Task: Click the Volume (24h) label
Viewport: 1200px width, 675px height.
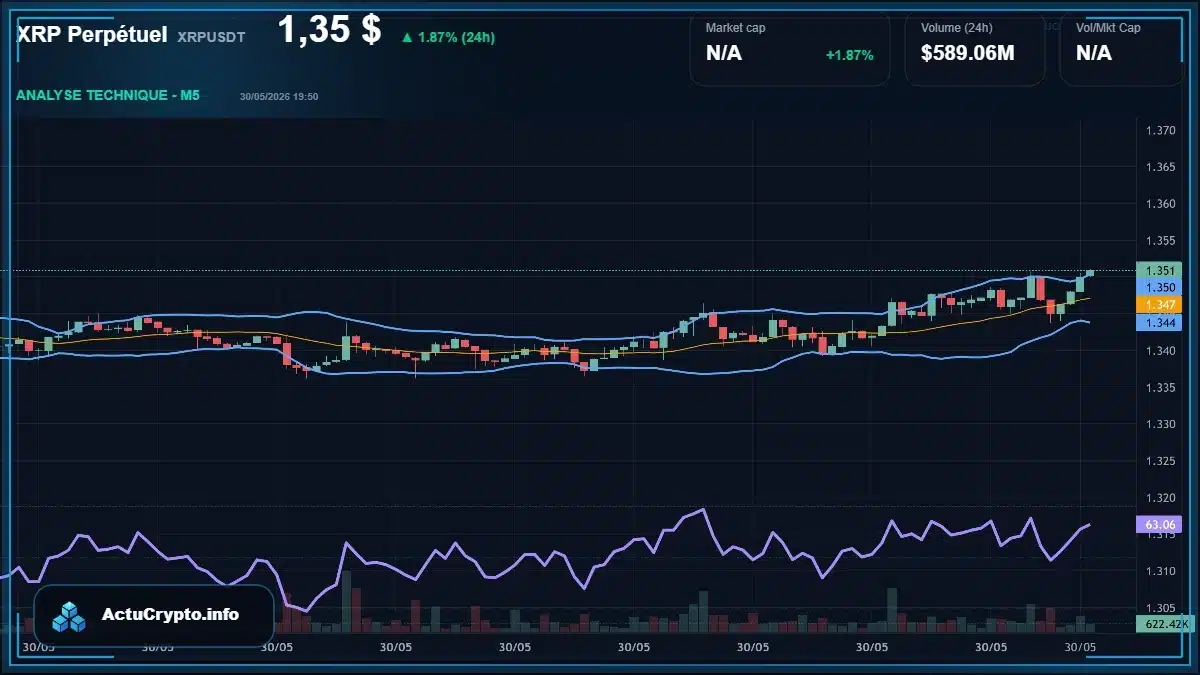Action: coord(957,28)
